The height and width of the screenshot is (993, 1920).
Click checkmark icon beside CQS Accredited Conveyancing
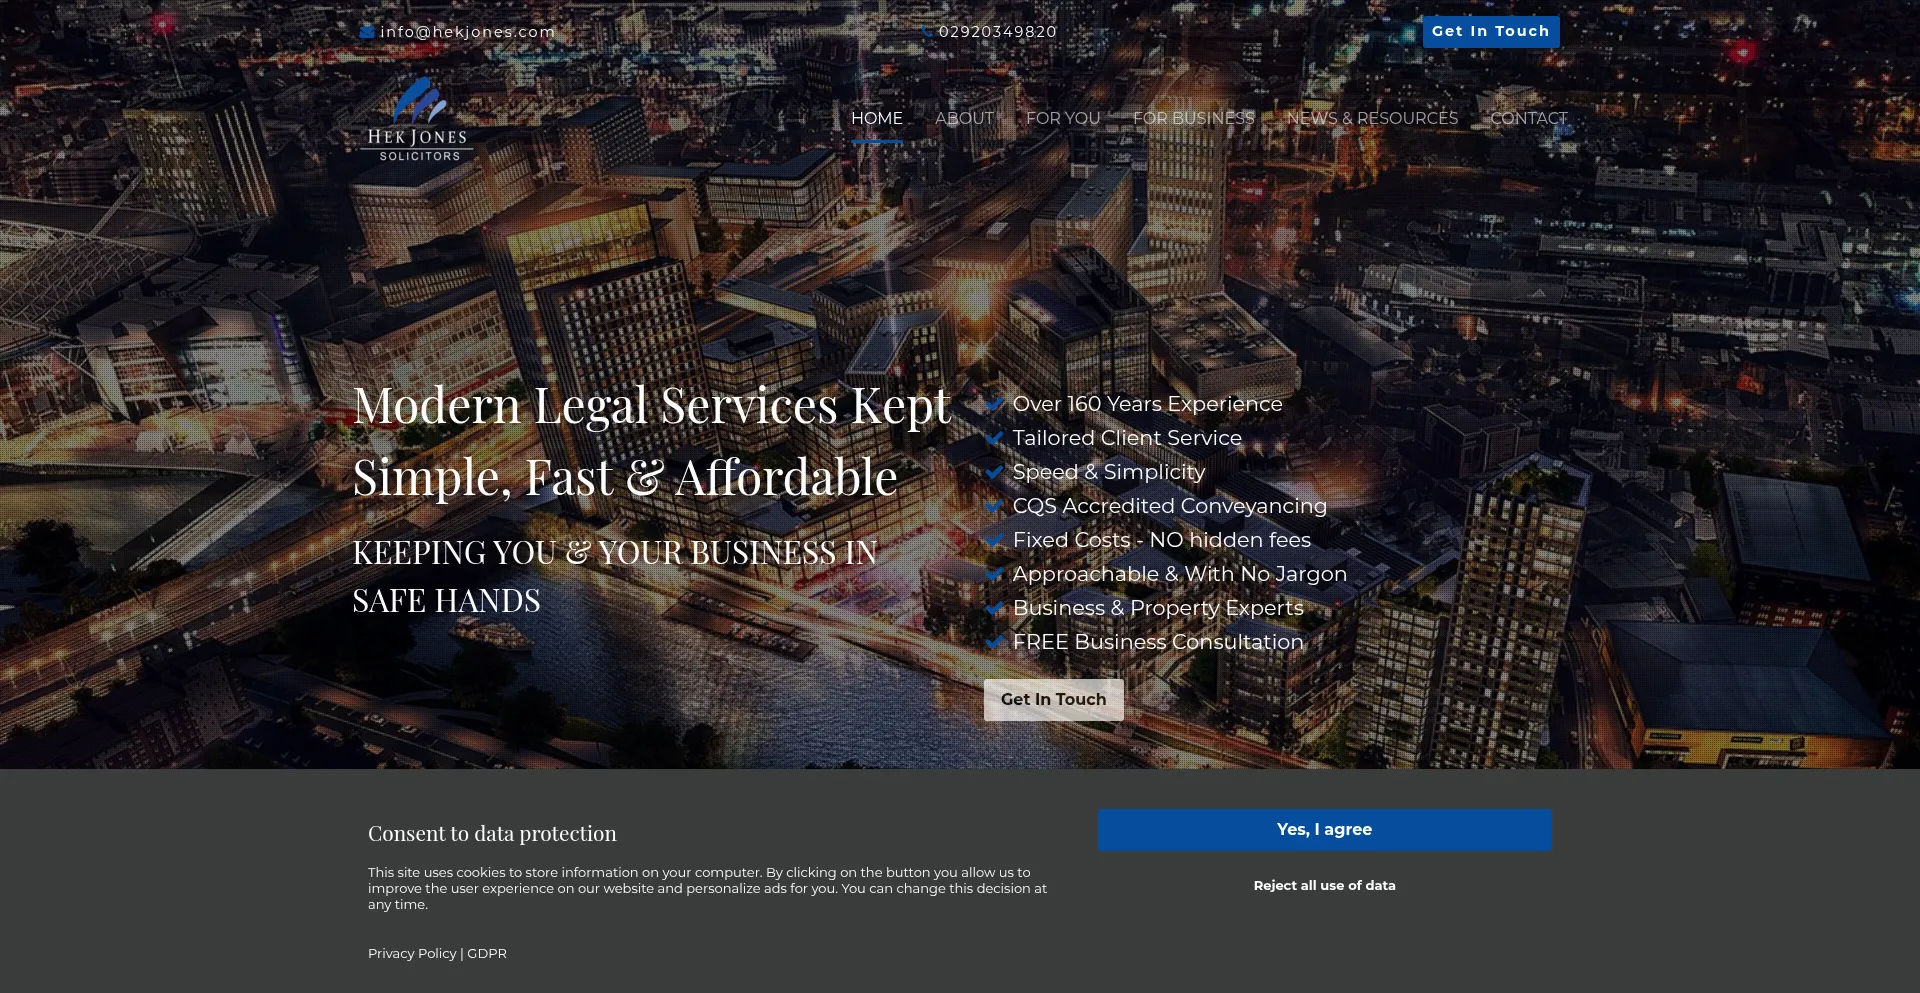point(995,506)
